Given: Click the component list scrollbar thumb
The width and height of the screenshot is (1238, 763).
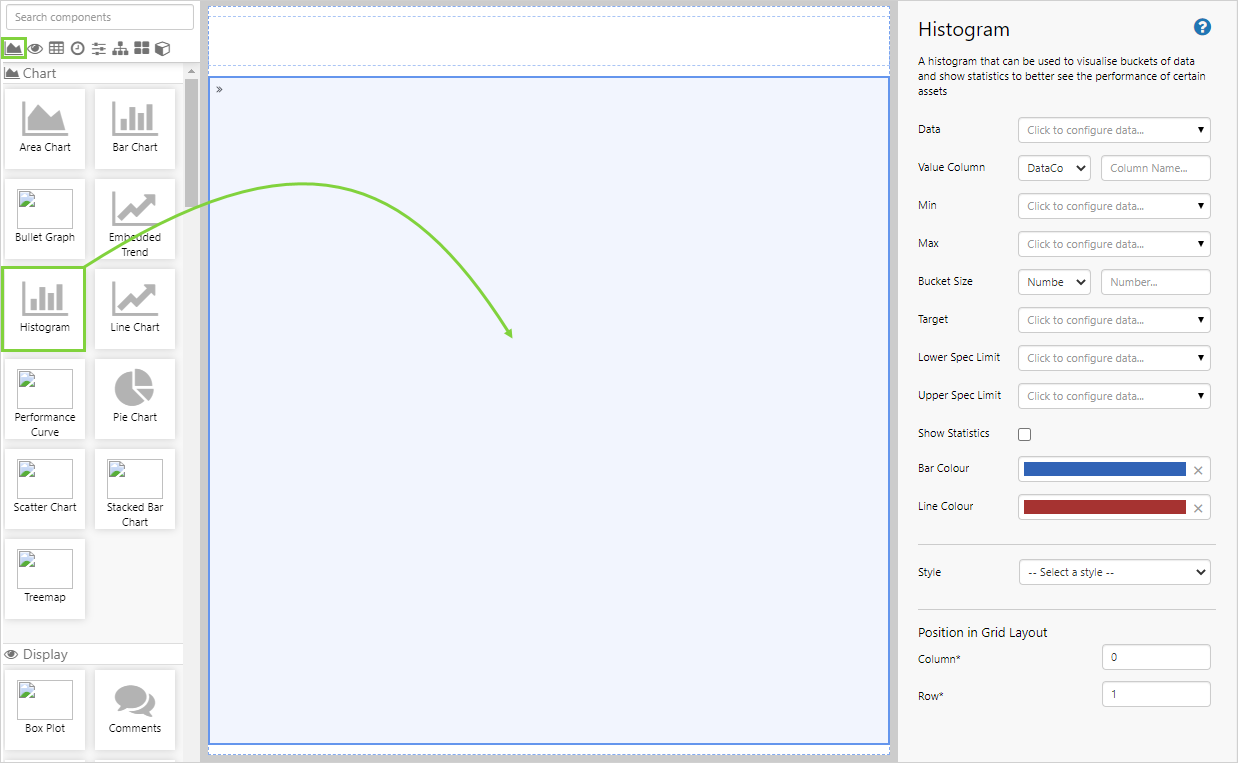Looking at the screenshot, I should tap(191, 142).
